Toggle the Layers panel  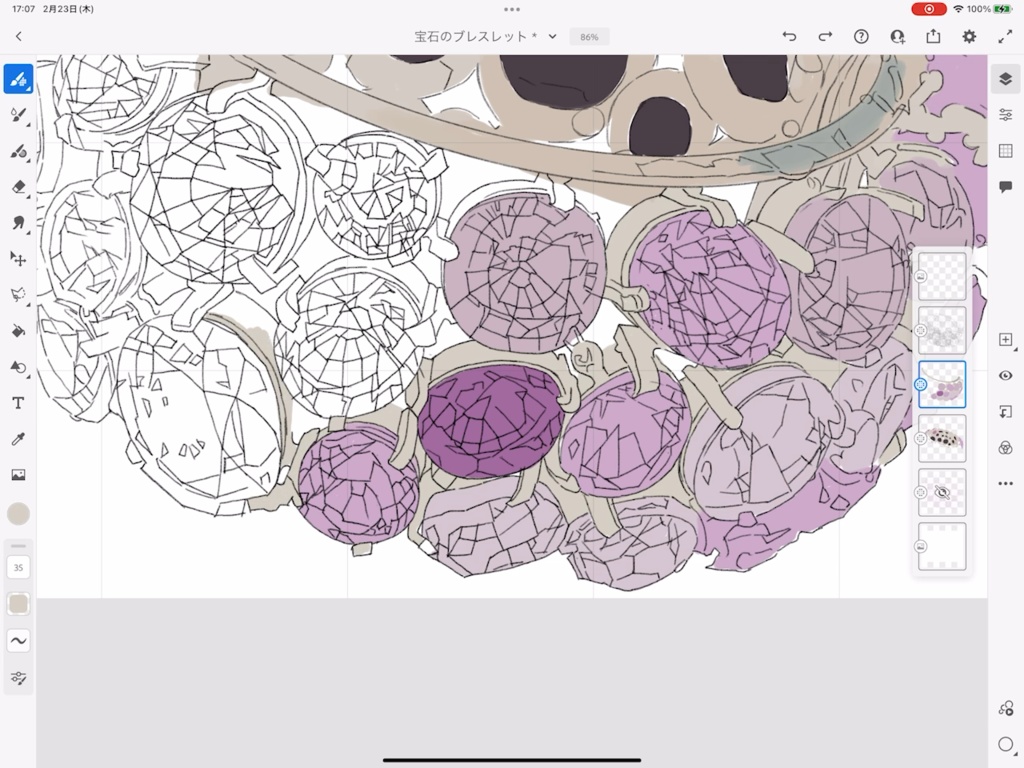coord(1006,79)
